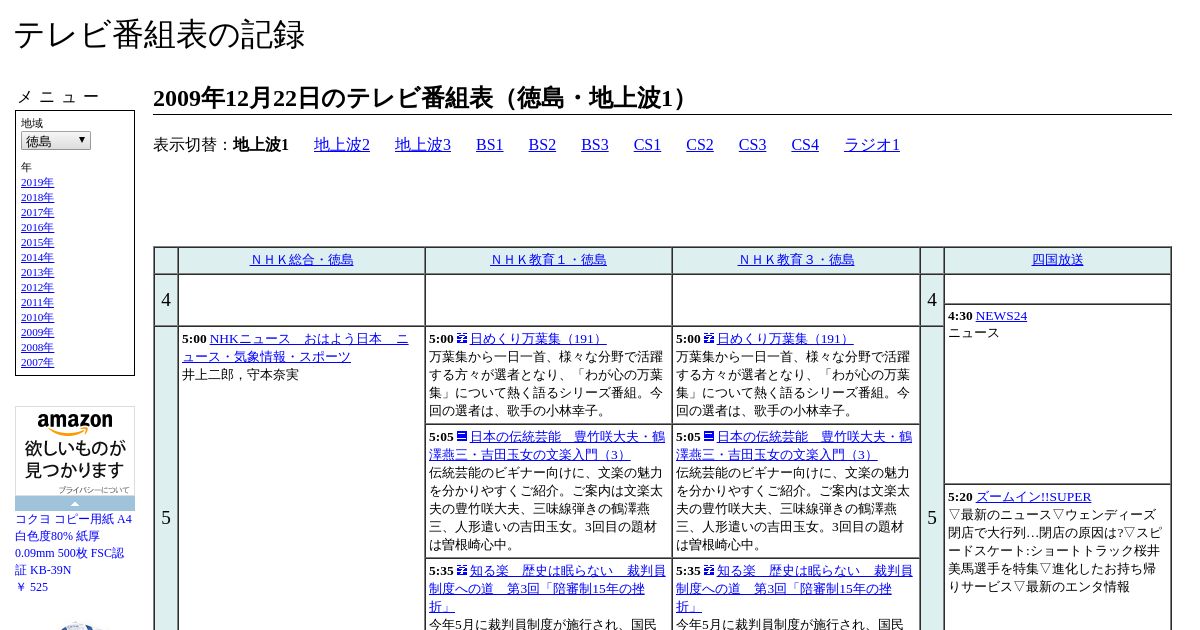The width and height of the screenshot is (1200, 630).
Task: Open 日本の伝統芸能 program in NHK教育3 column
Action: [794, 445]
